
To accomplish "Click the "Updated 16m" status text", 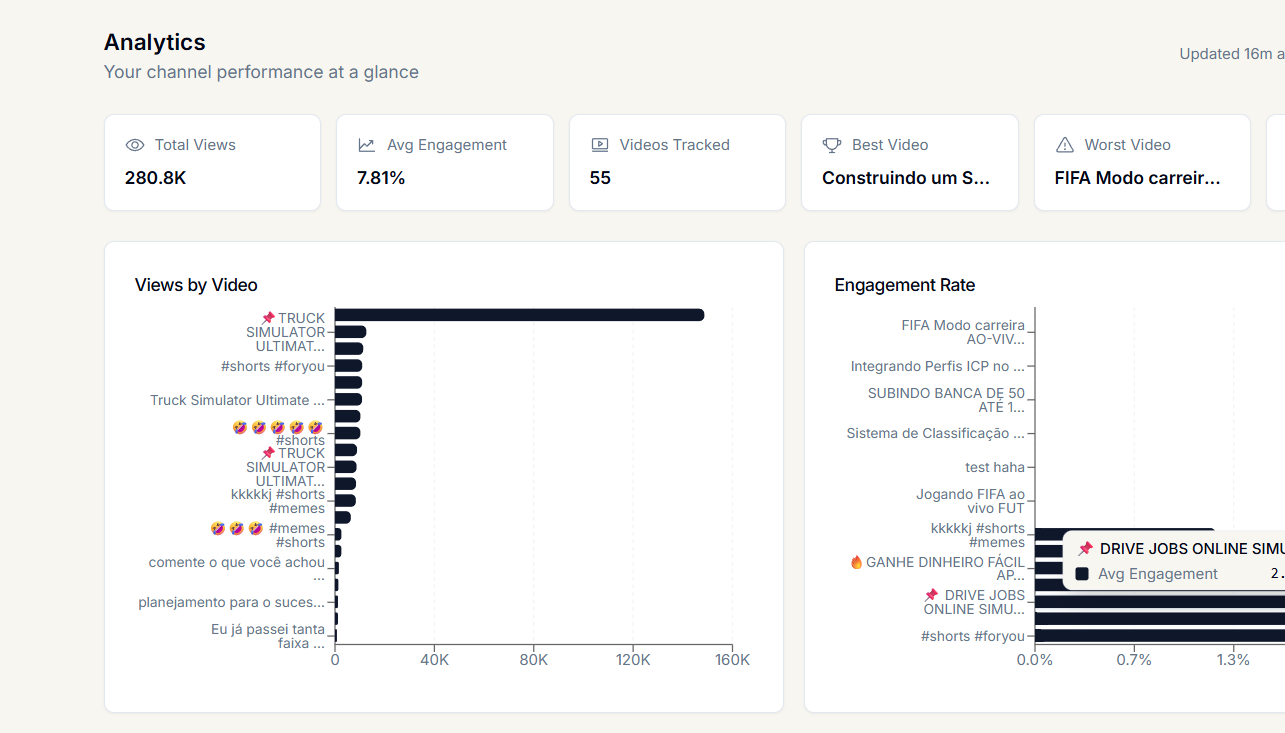I will [1230, 54].
